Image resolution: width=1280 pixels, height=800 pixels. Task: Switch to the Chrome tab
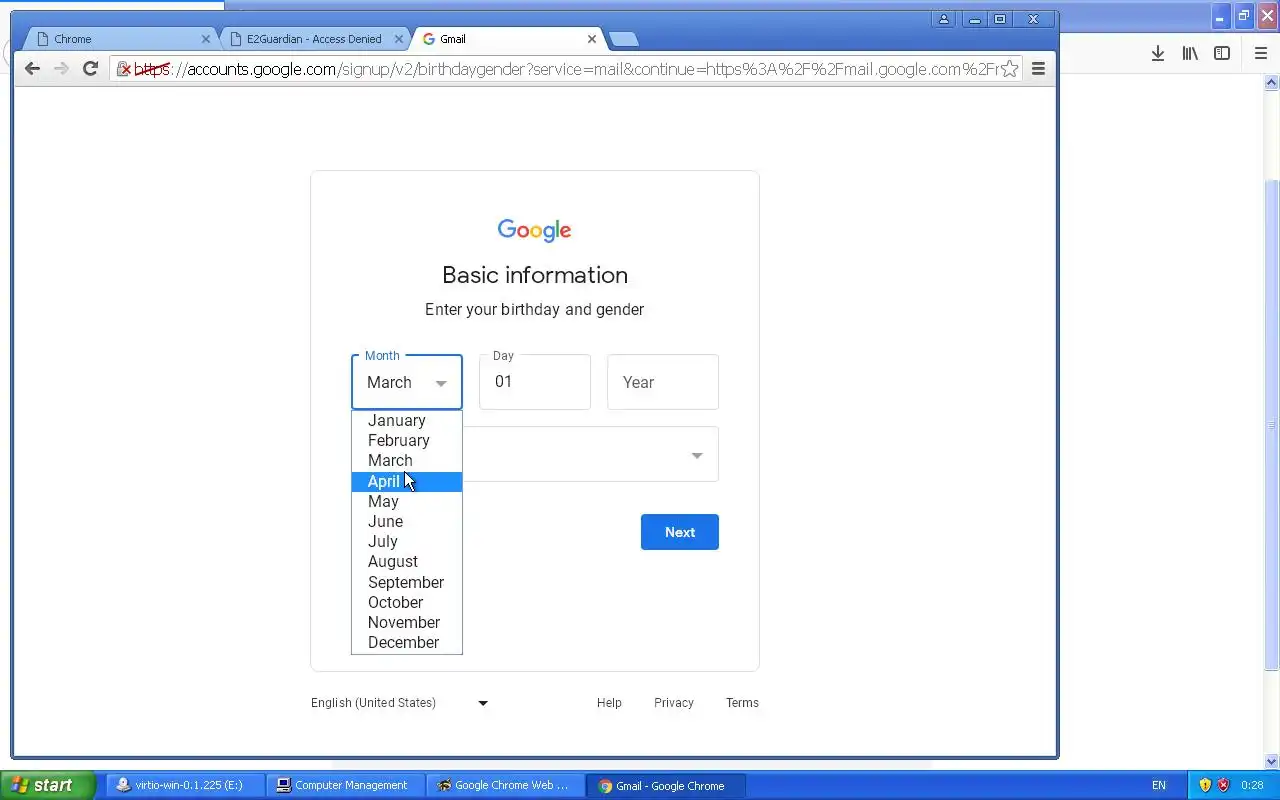(120, 39)
